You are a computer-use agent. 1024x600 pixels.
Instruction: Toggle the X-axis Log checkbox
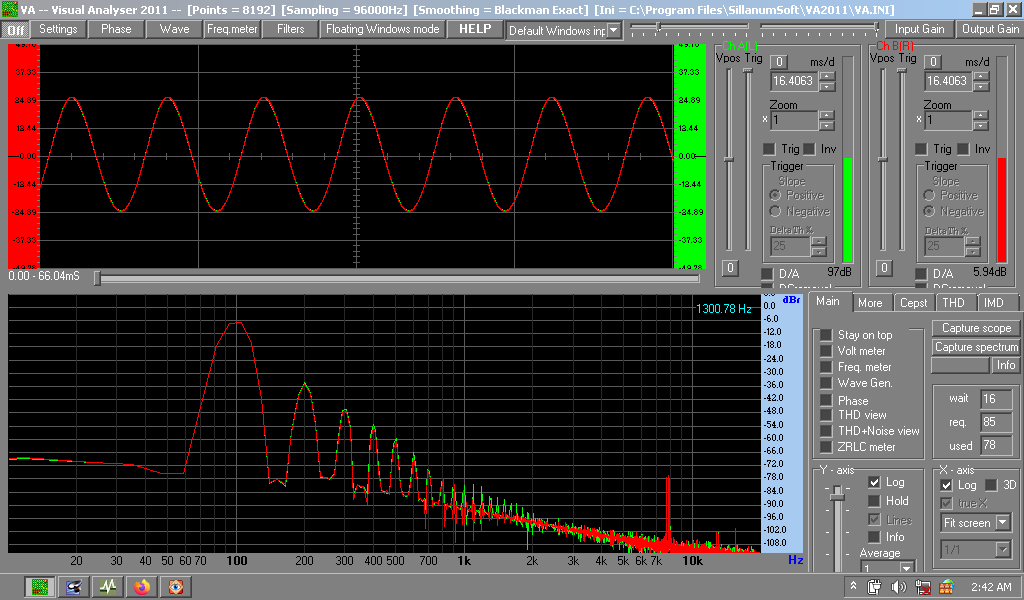946,485
